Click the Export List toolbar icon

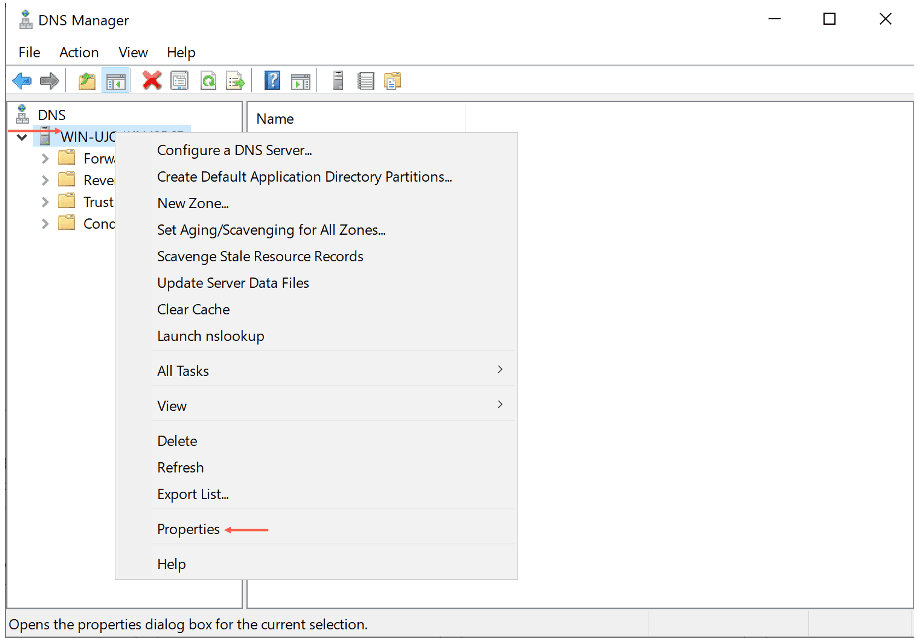point(235,81)
